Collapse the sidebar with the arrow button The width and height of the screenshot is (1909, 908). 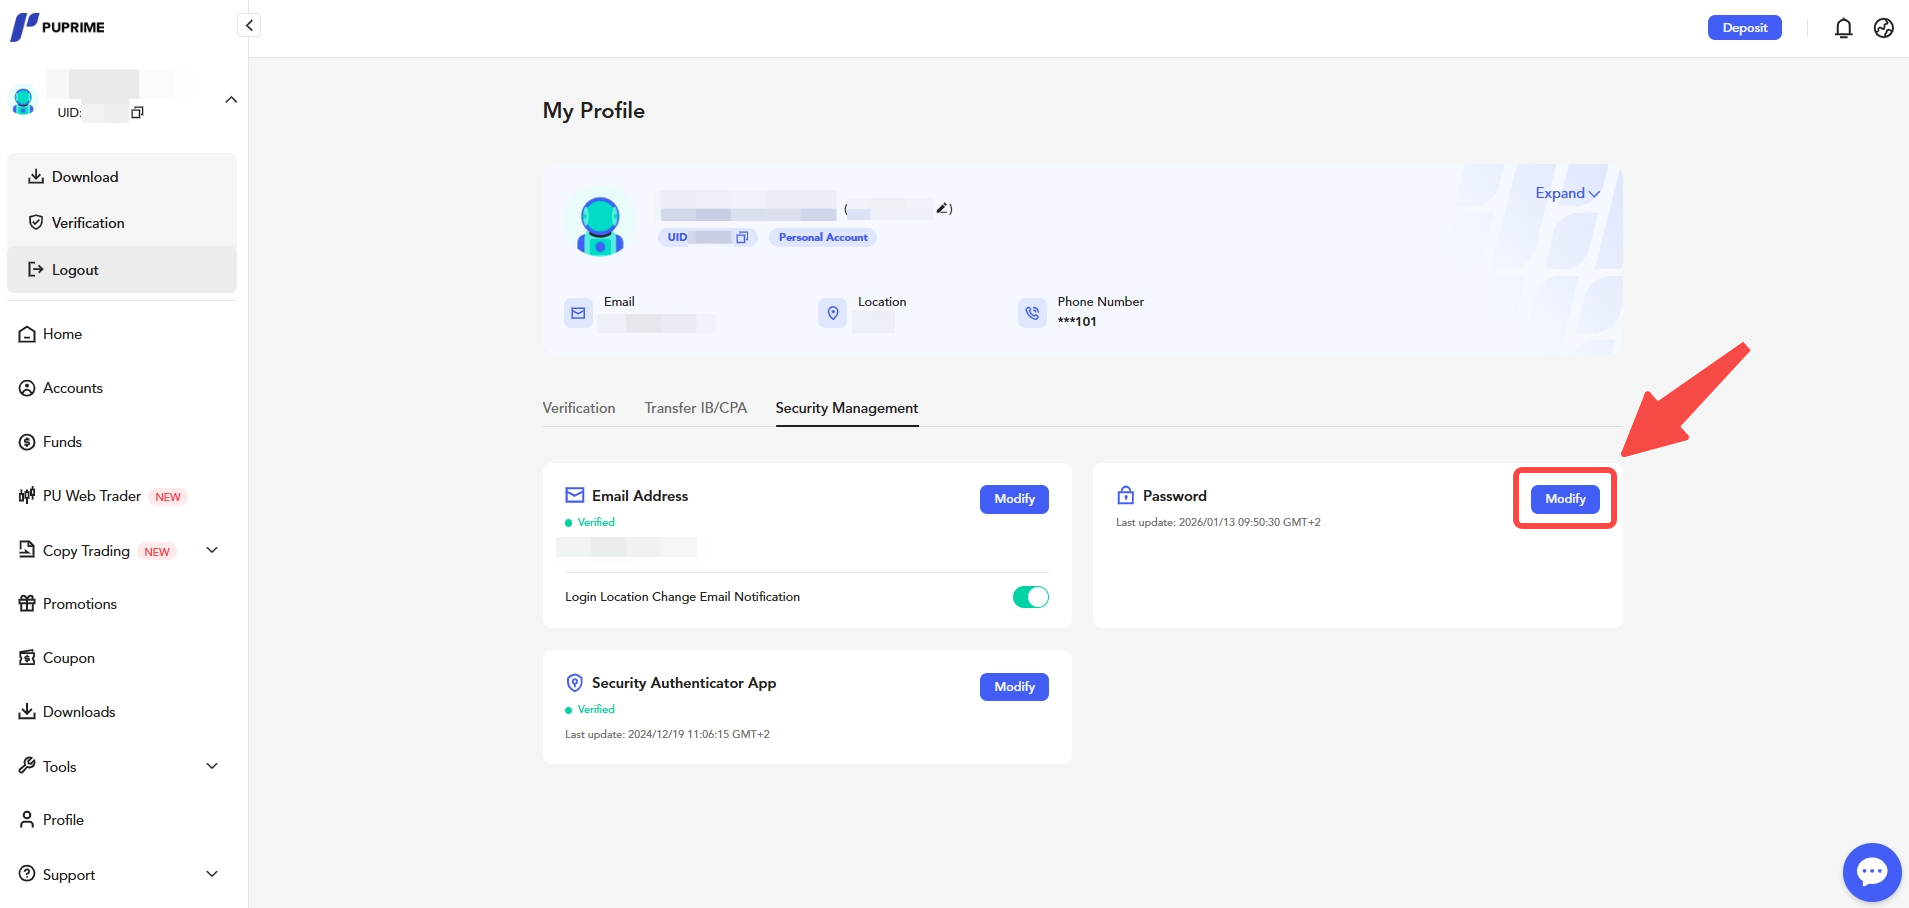(249, 25)
